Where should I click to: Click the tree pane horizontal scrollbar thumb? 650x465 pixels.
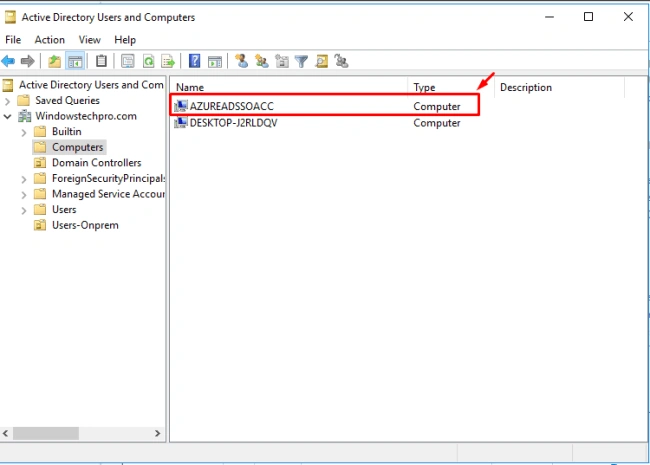click(x=46, y=434)
